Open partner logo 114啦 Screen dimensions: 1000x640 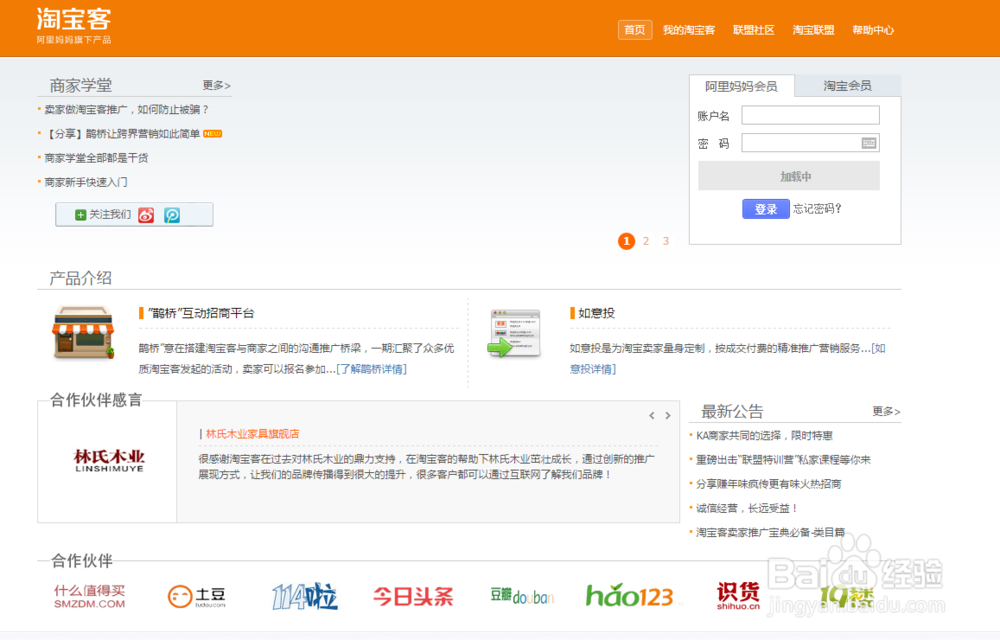pyautogui.click(x=305, y=597)
